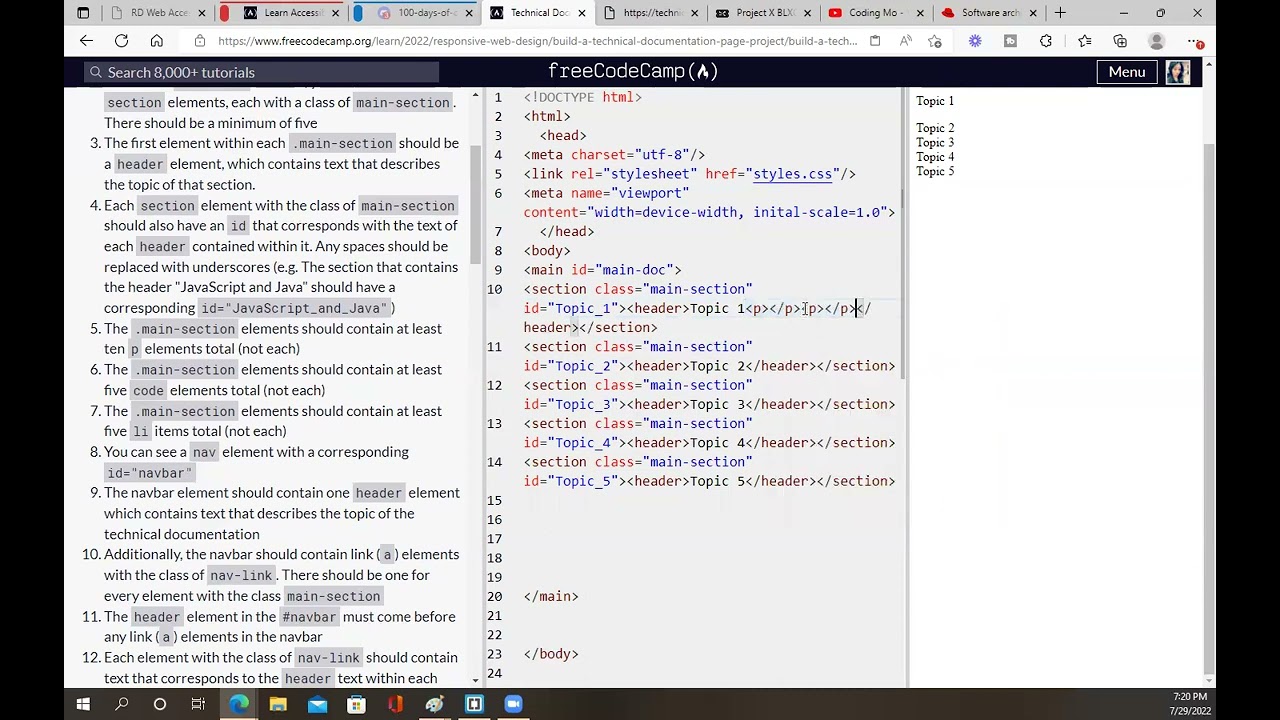
Task: Open Collections icon in toolbar
Action: (x=1120, y=41)
